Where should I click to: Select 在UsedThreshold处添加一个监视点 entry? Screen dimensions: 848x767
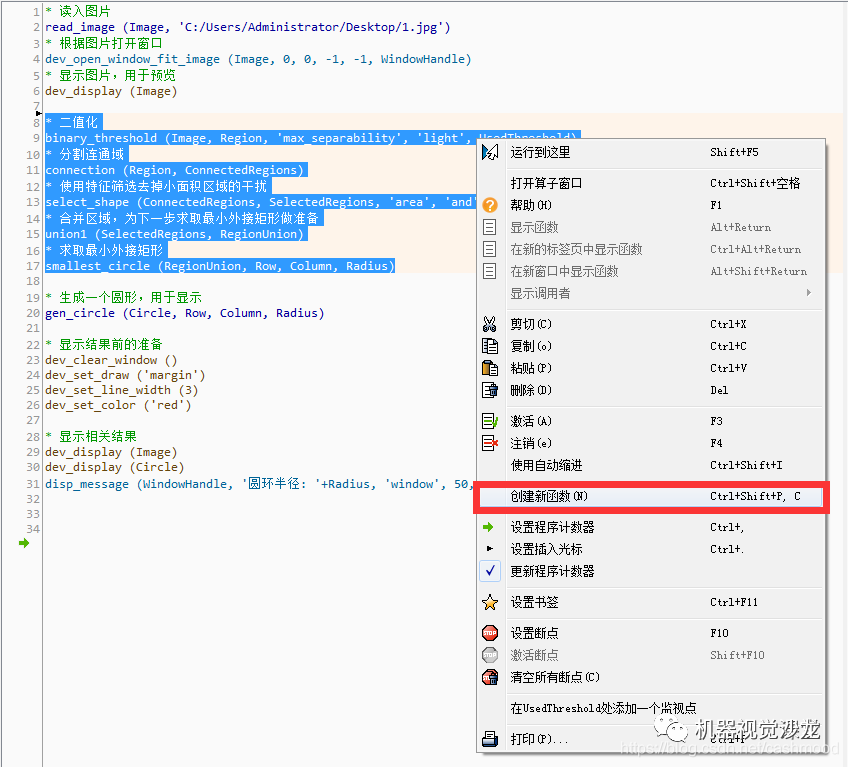[x=651, y=708]
